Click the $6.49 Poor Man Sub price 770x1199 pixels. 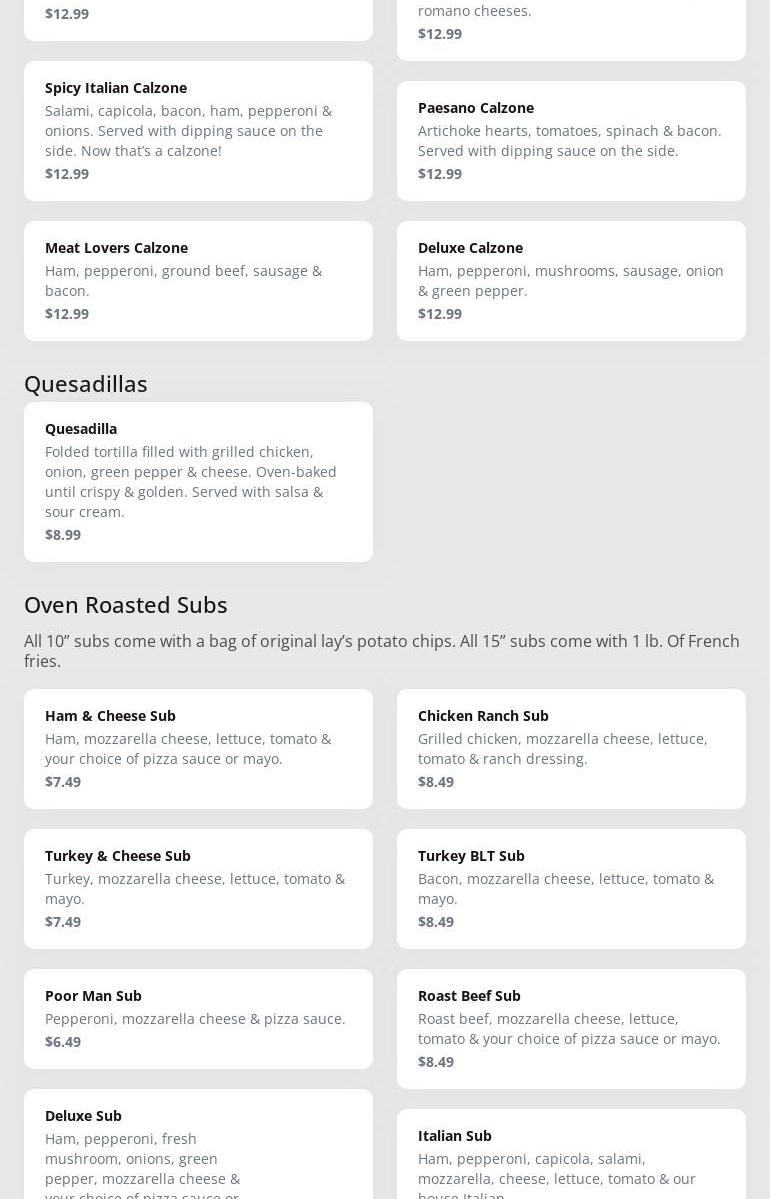(63, 1041)
